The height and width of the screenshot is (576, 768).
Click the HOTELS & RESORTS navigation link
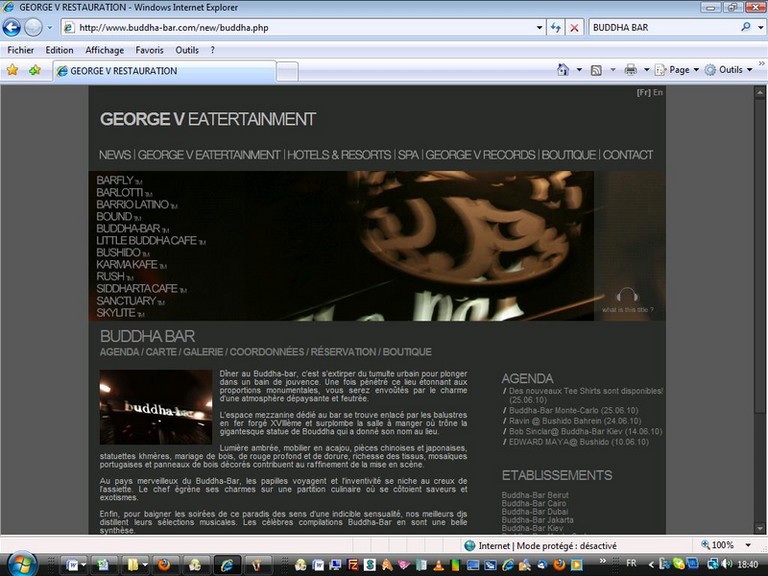[x=339, y=155]
